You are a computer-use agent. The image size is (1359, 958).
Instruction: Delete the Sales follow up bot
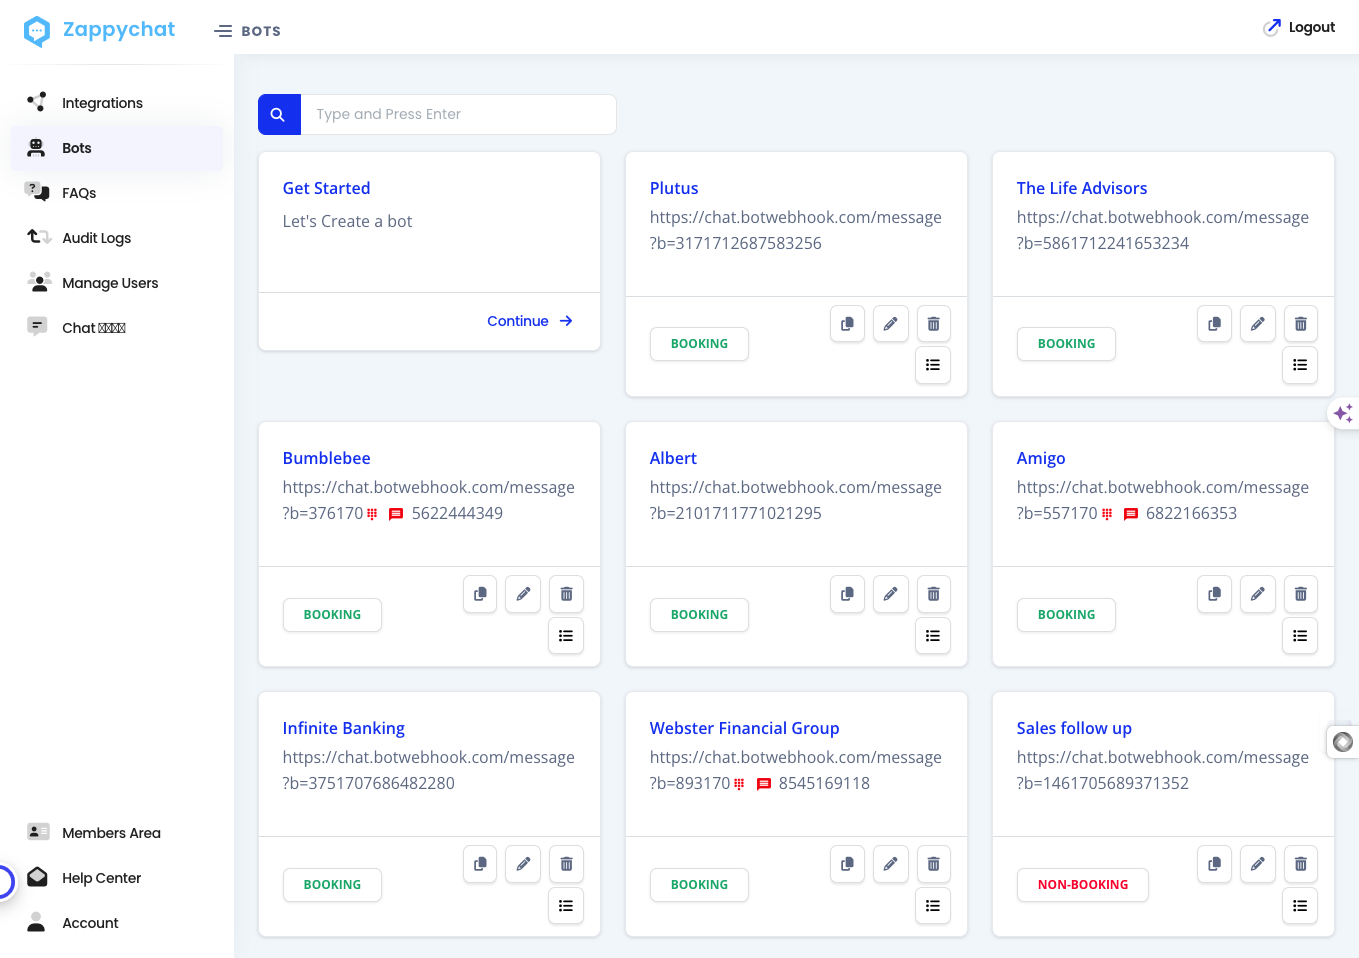(1300, 864)
